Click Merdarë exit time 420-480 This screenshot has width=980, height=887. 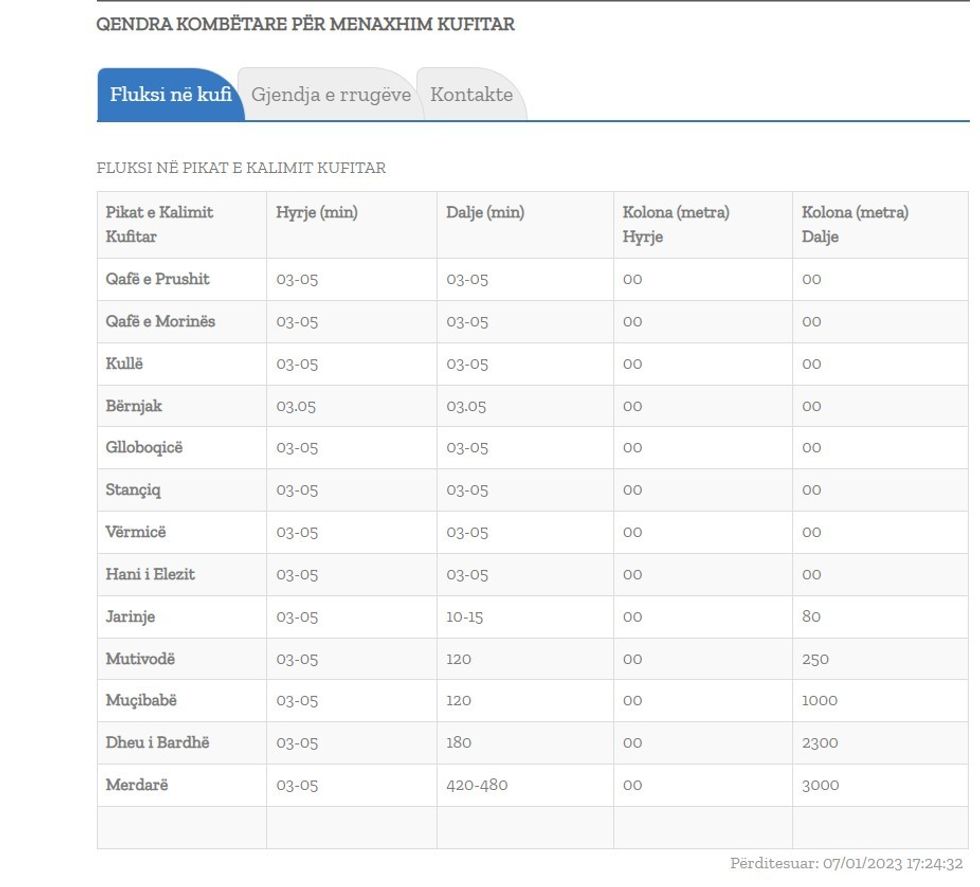click(x=476, y=785)
